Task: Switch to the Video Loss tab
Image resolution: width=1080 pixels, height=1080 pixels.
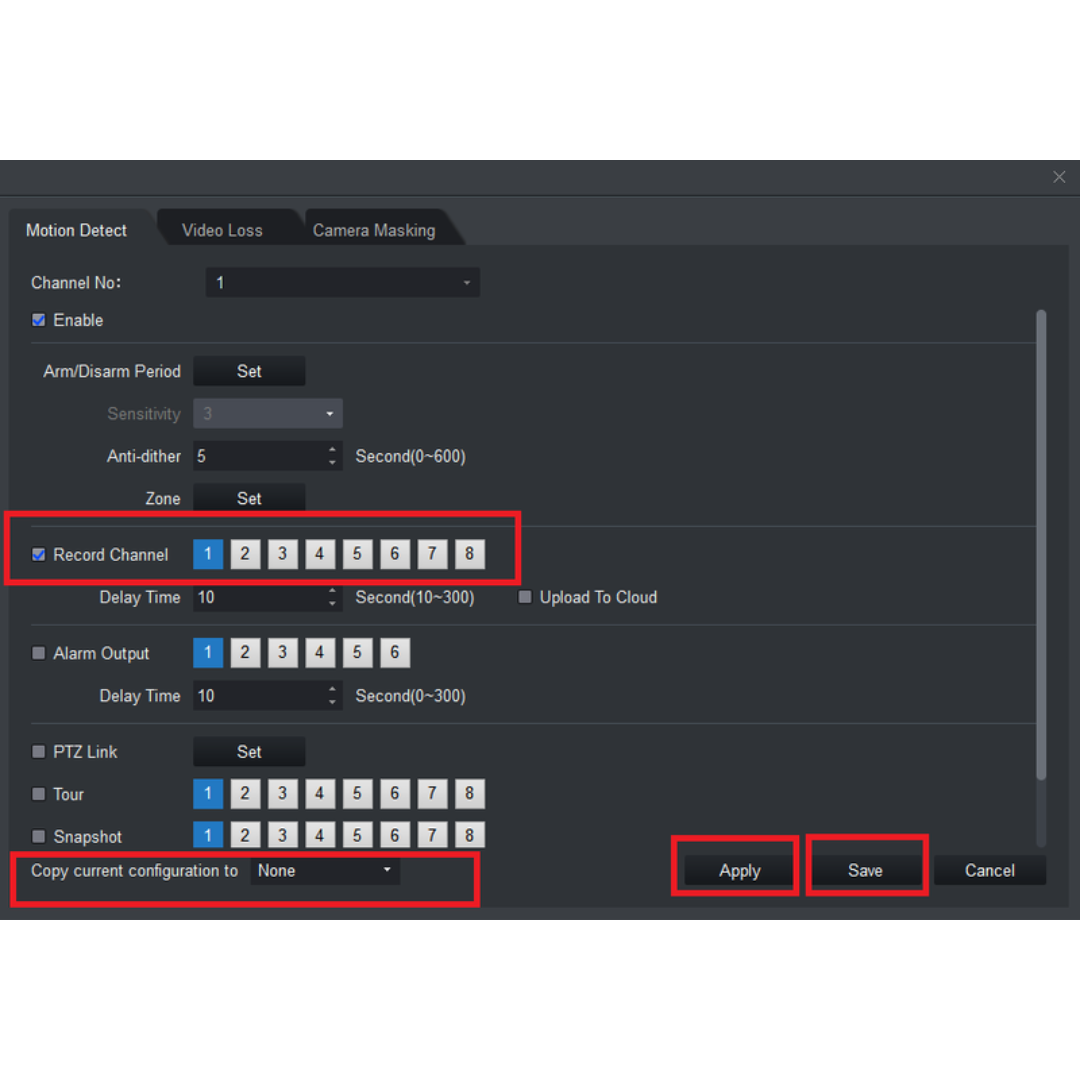Action: [222, 230]
